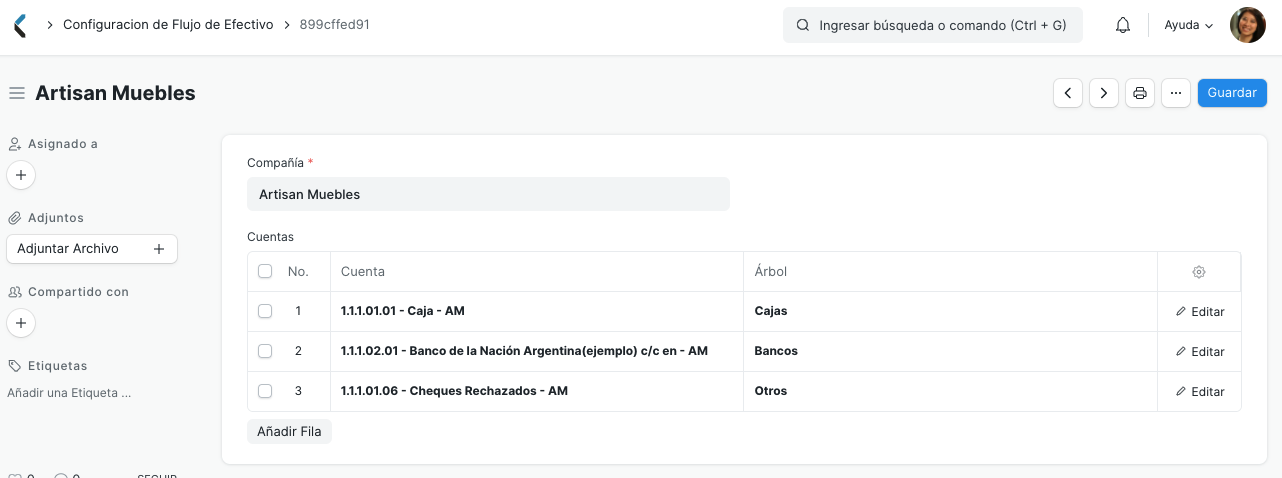The height and width of the screenshot is (478, 1282).
Task: Click the Otros tree cell
Action: coord(950,391)
